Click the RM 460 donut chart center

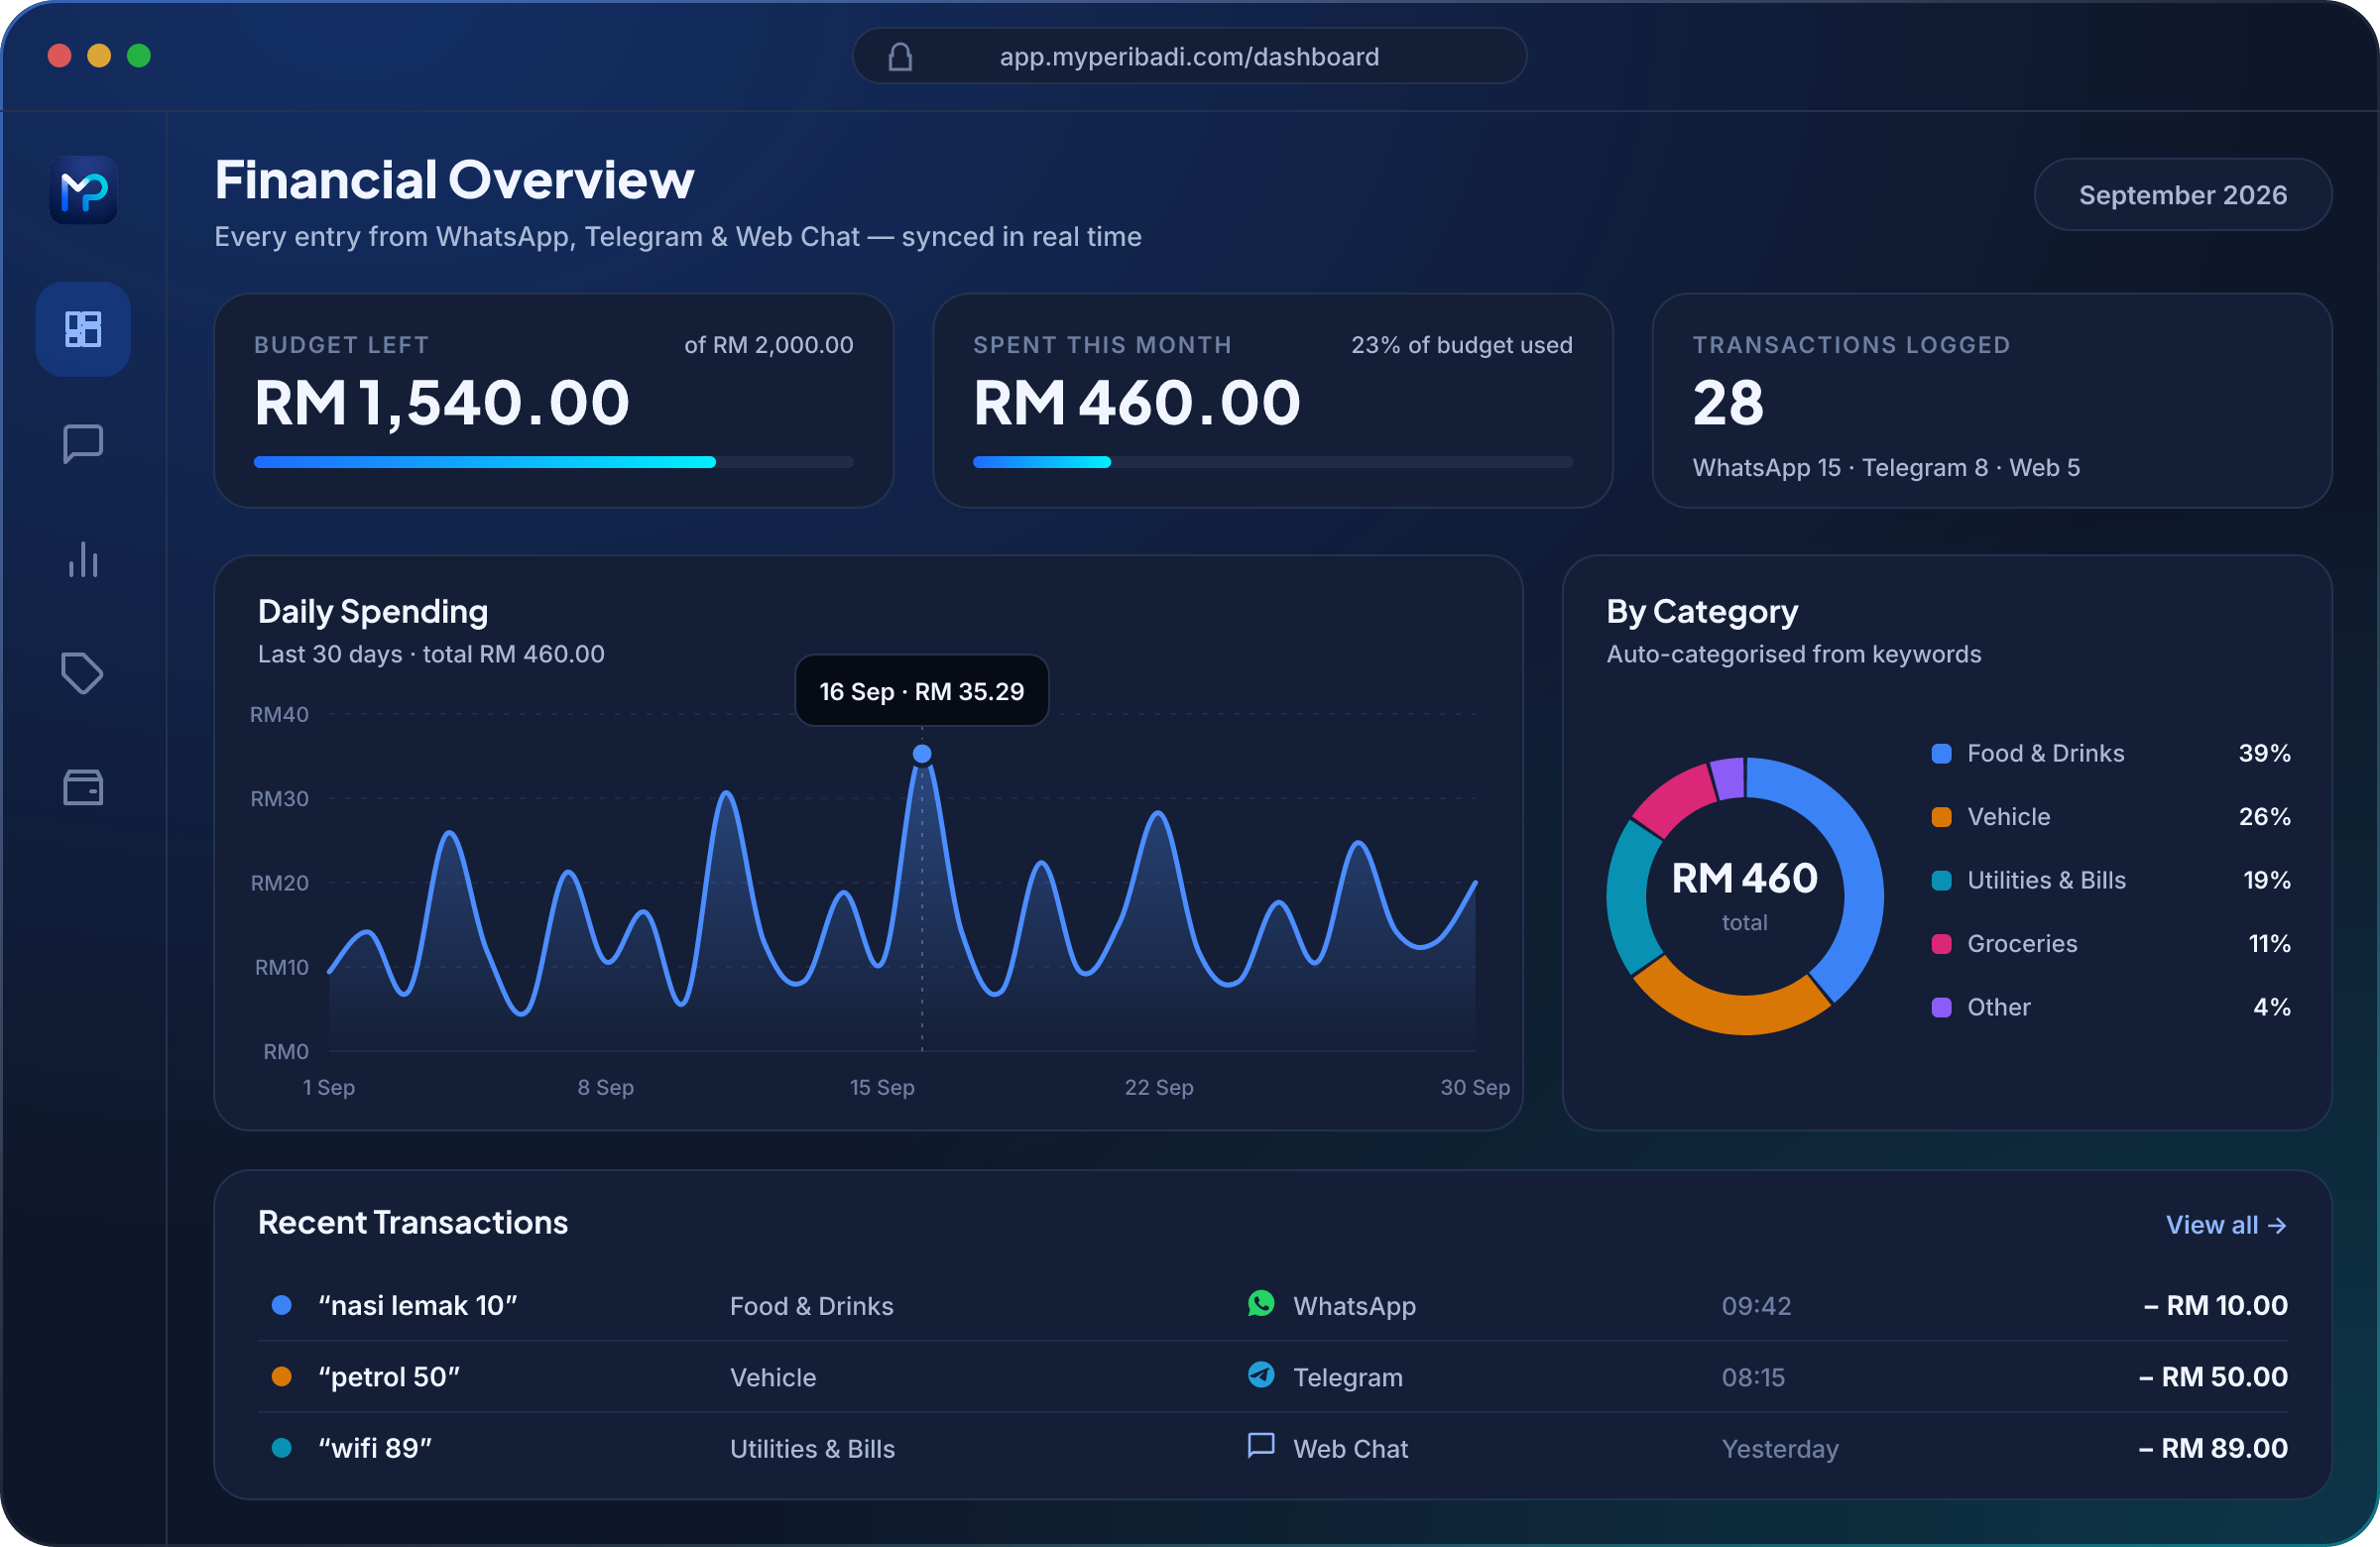click(x=1745, y=896)
